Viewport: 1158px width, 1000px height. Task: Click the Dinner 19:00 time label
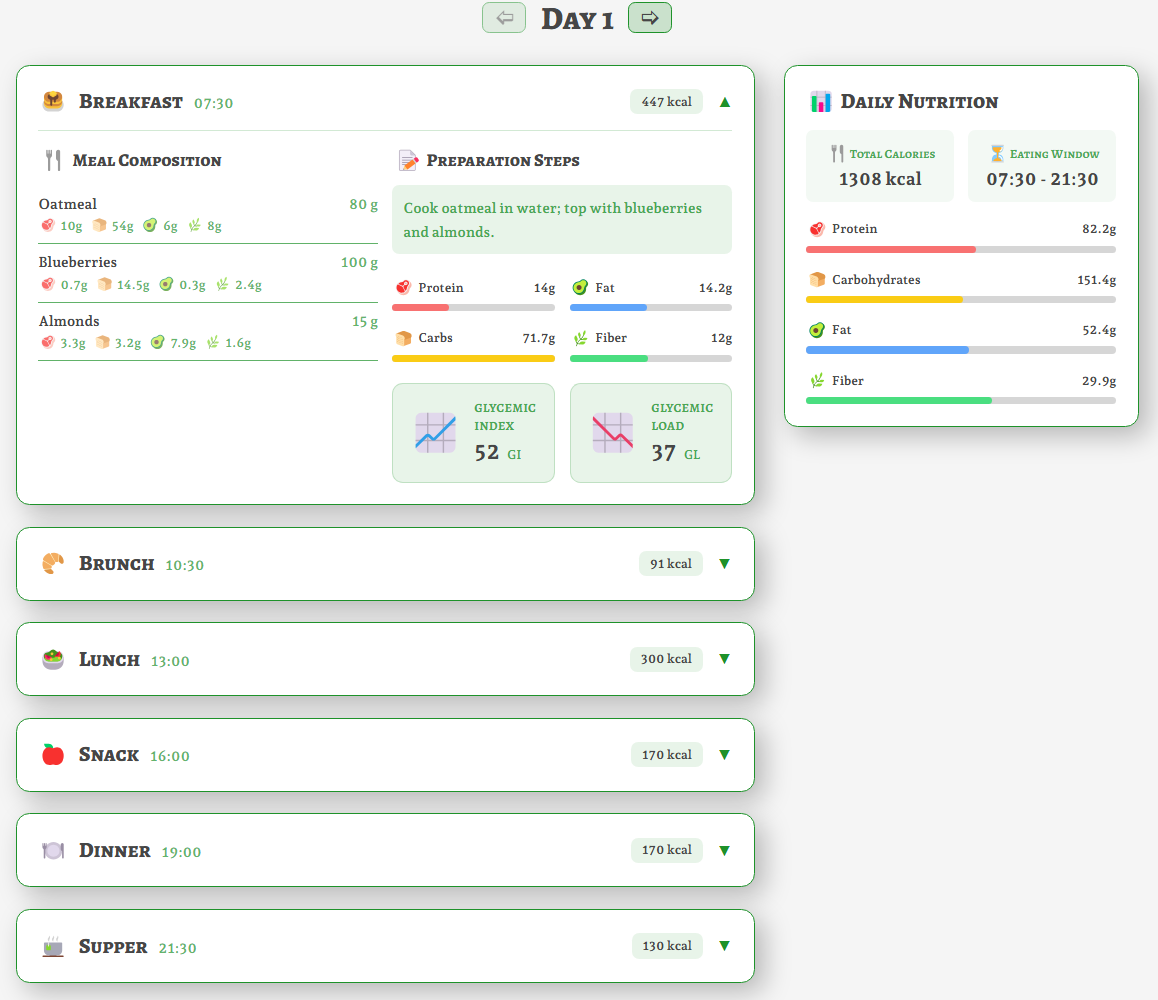(181, 852)
